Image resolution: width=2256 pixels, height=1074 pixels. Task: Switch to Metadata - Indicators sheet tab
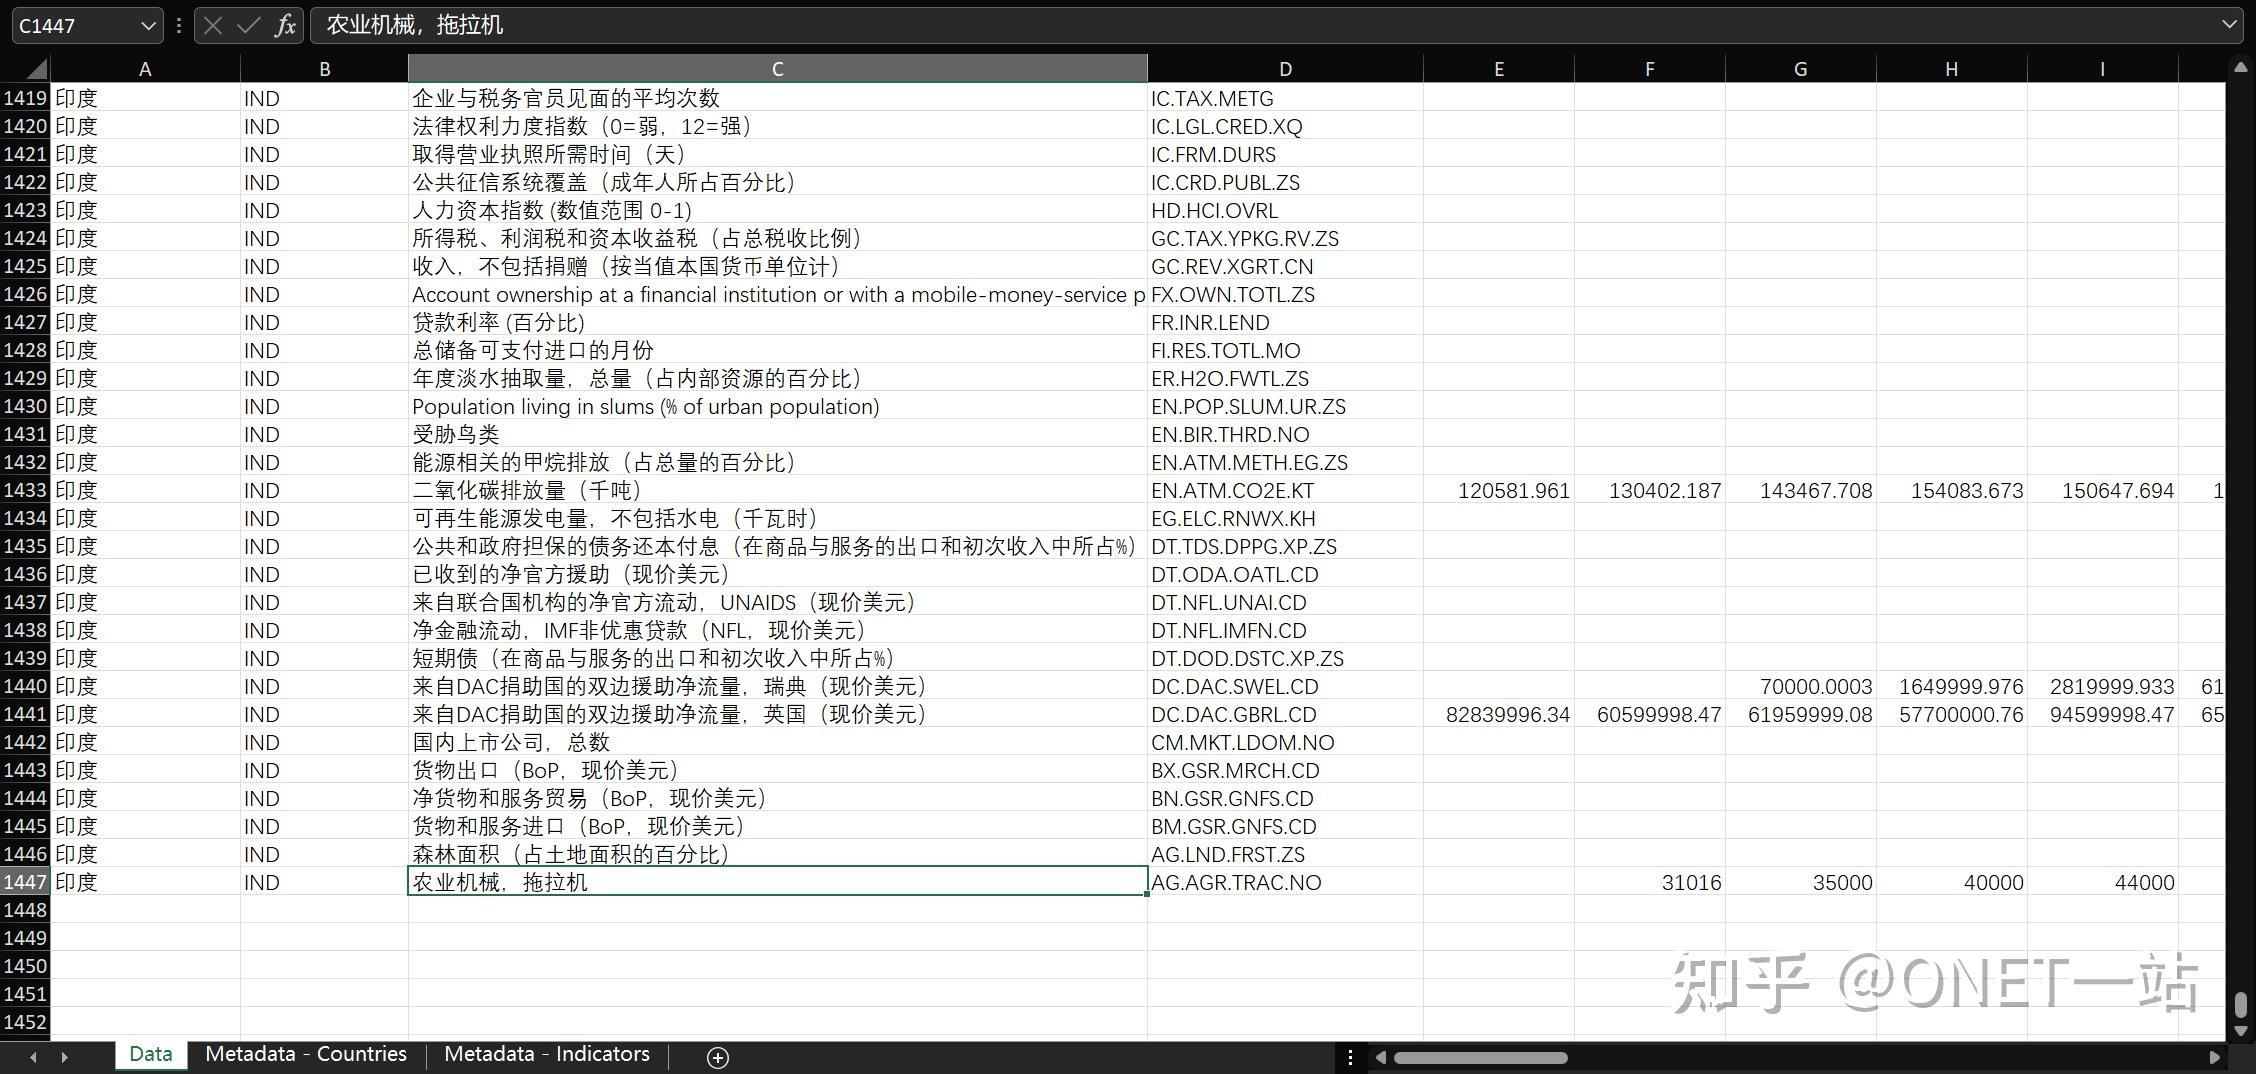tap(547, 1054)
